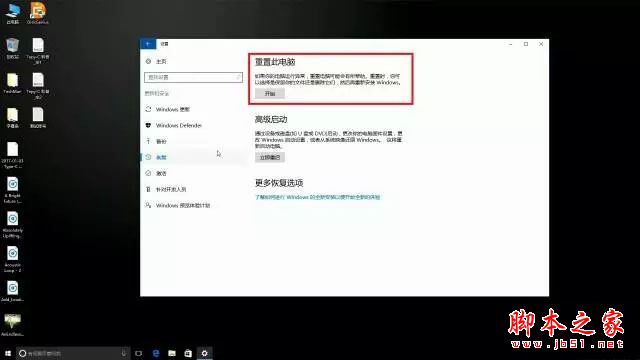The height and width of the screenshot is (360, 640).
Task: Select the Absolutely Uplifting audio file icon
Action: point(13,225)
